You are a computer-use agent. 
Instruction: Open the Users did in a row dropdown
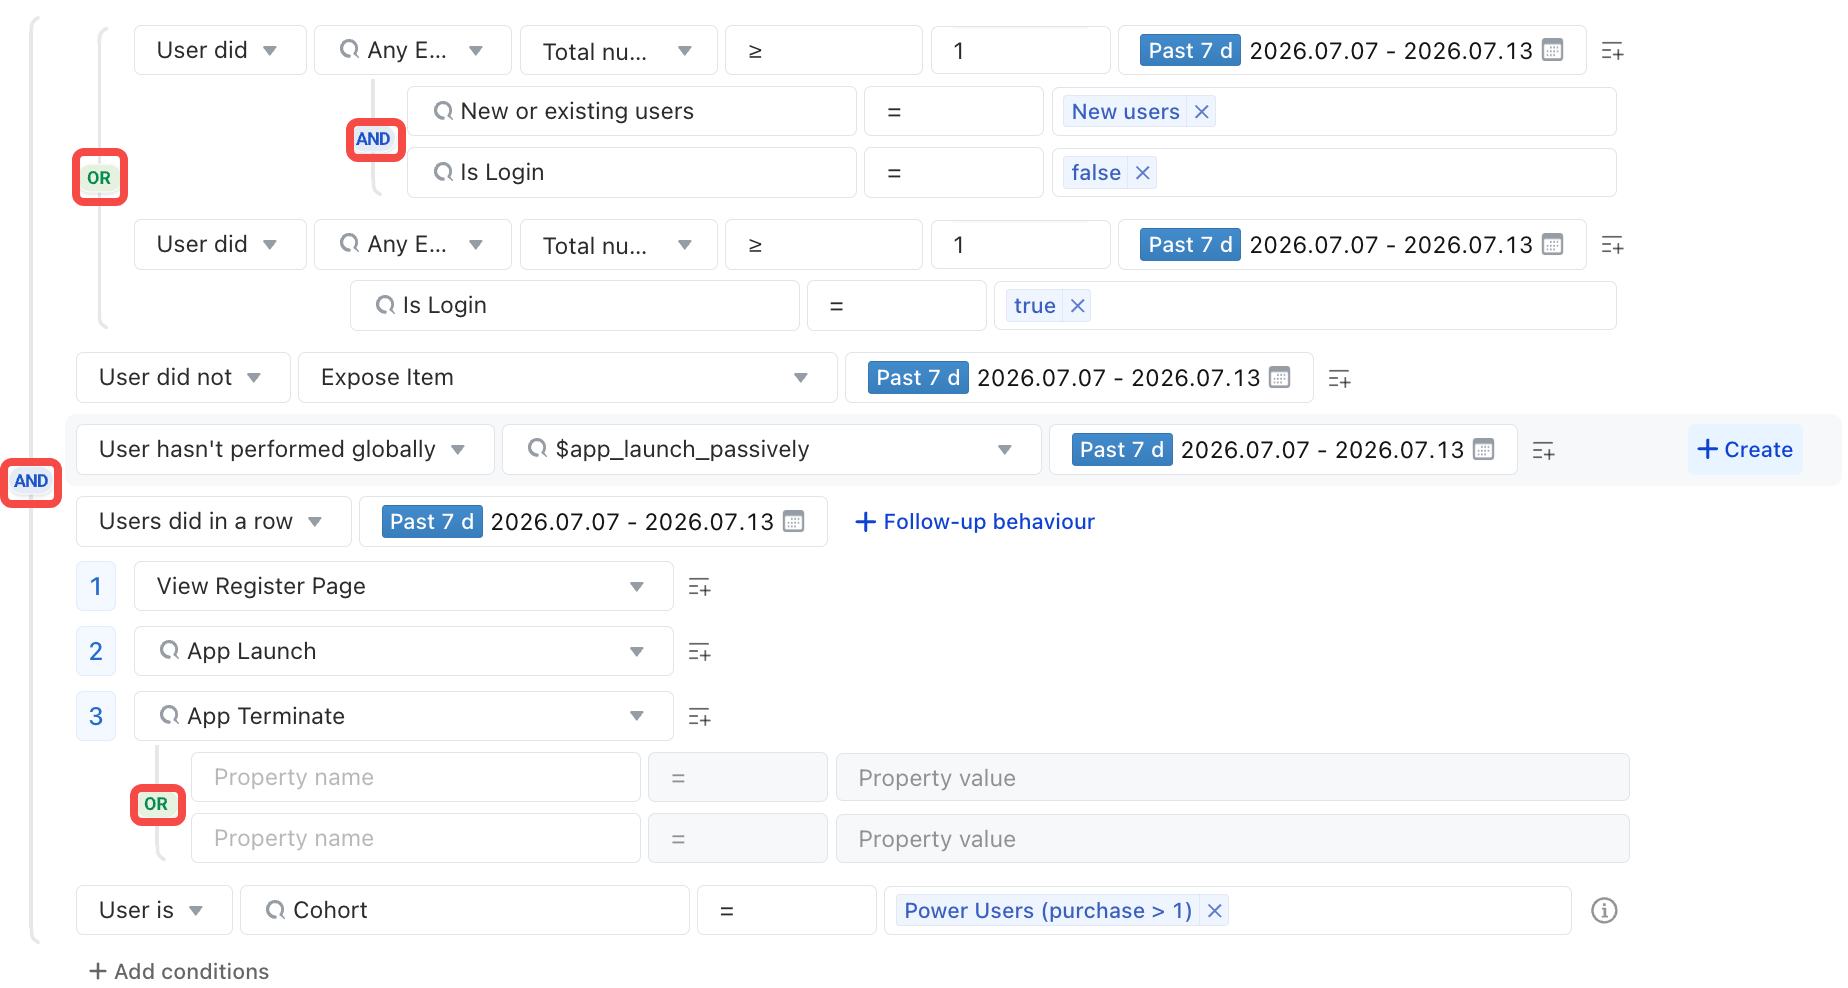pos(213,521)
